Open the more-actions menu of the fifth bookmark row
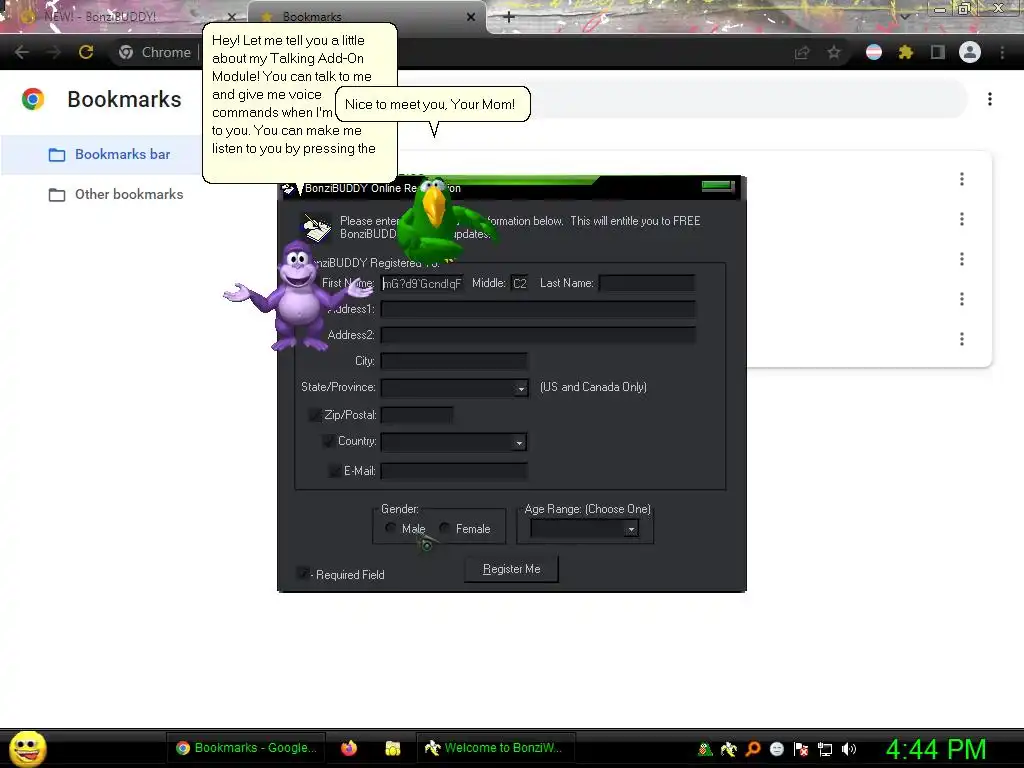 [962, 339]
